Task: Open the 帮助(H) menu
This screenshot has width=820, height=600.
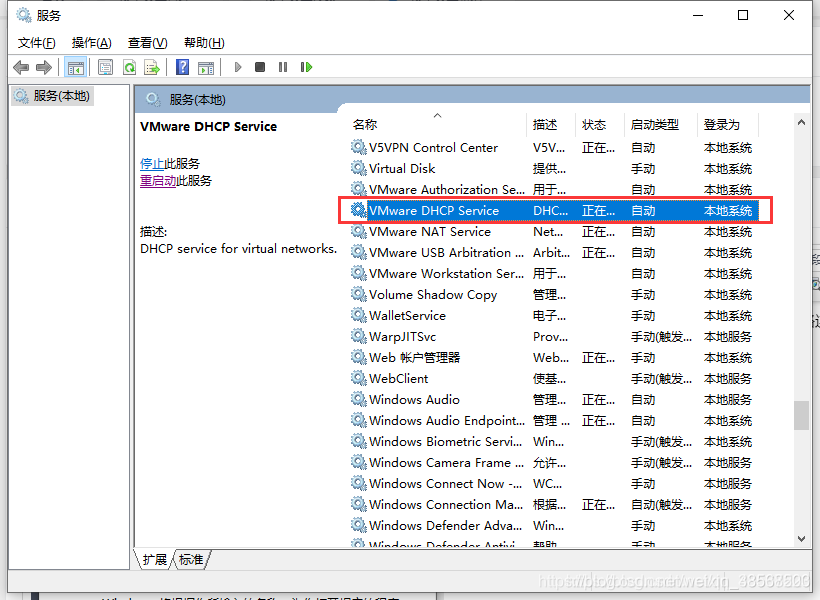Action: pos(204,43)
